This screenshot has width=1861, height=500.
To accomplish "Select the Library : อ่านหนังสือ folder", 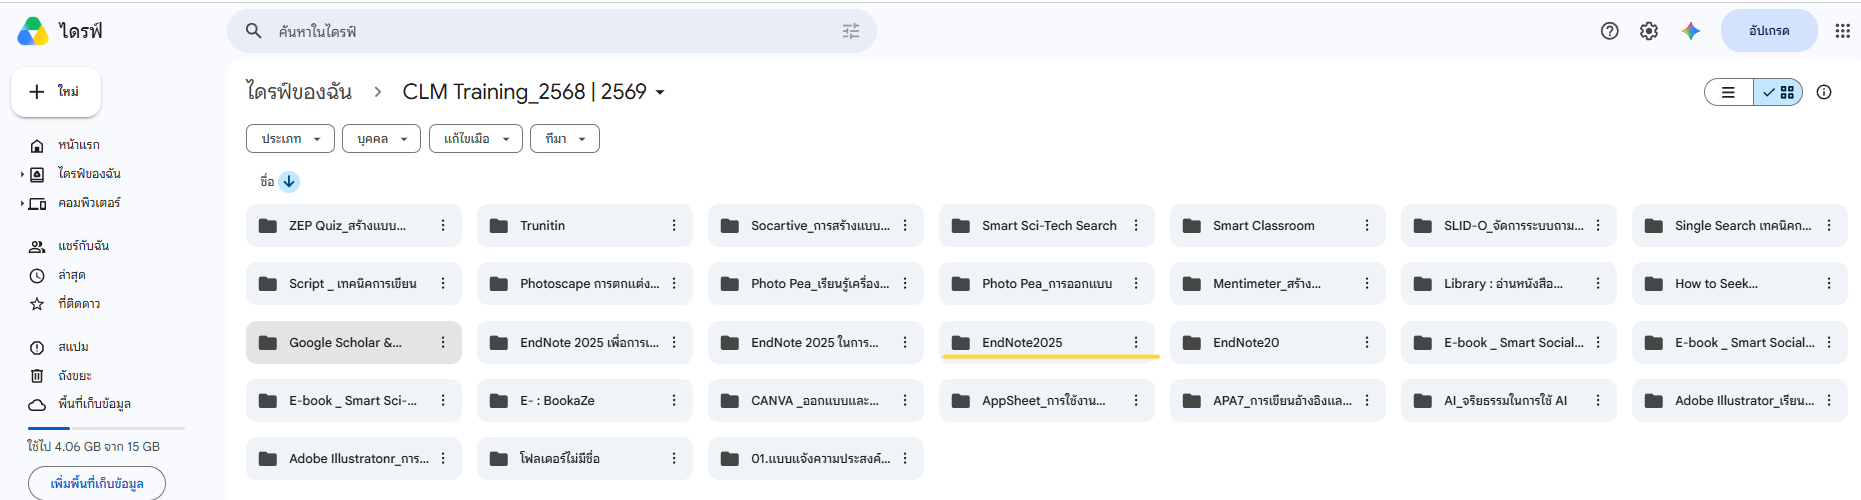I will (1509, 283).
